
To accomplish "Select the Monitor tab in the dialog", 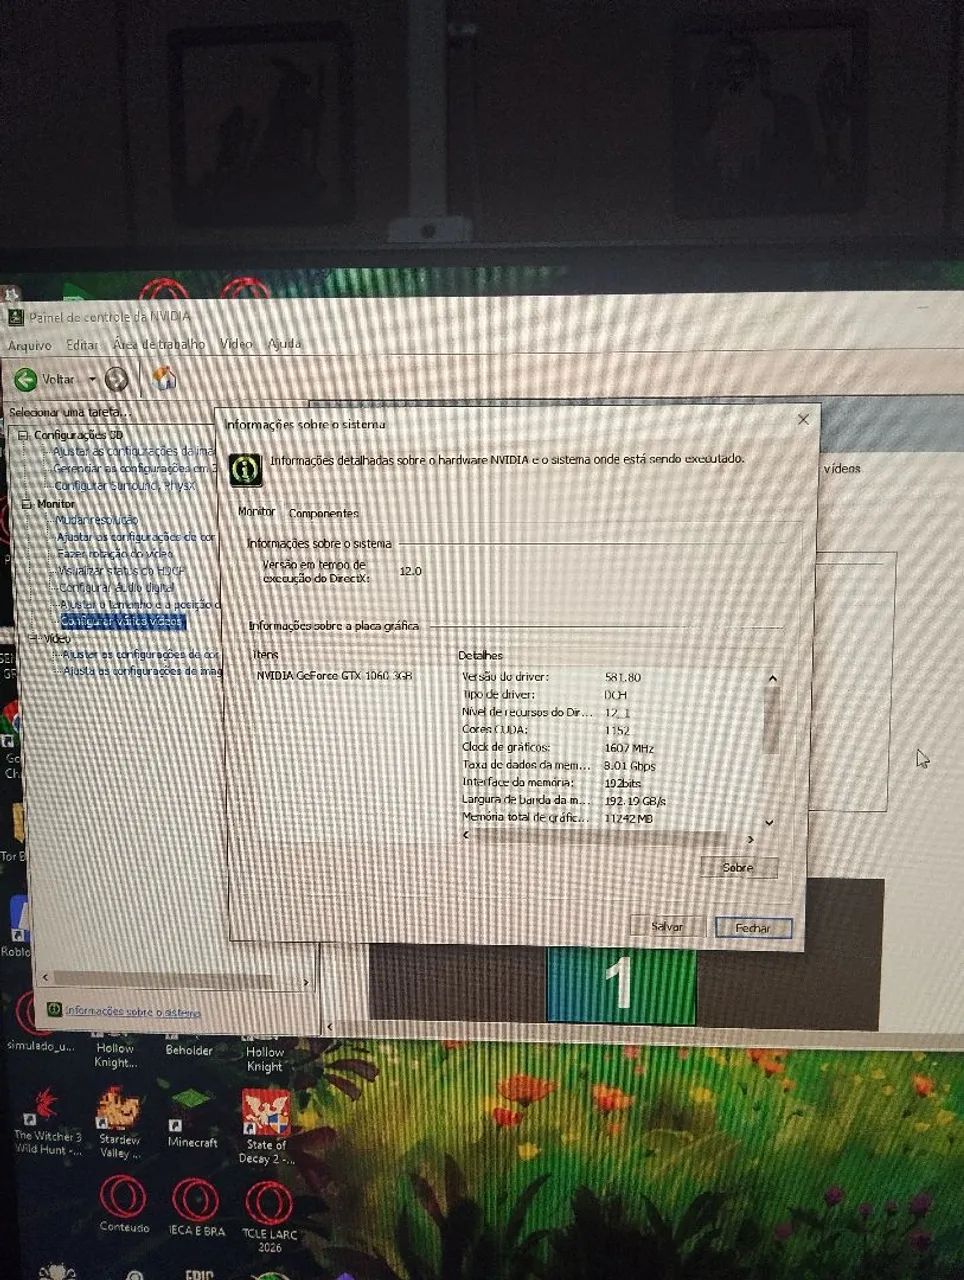I will click(256, 511).
